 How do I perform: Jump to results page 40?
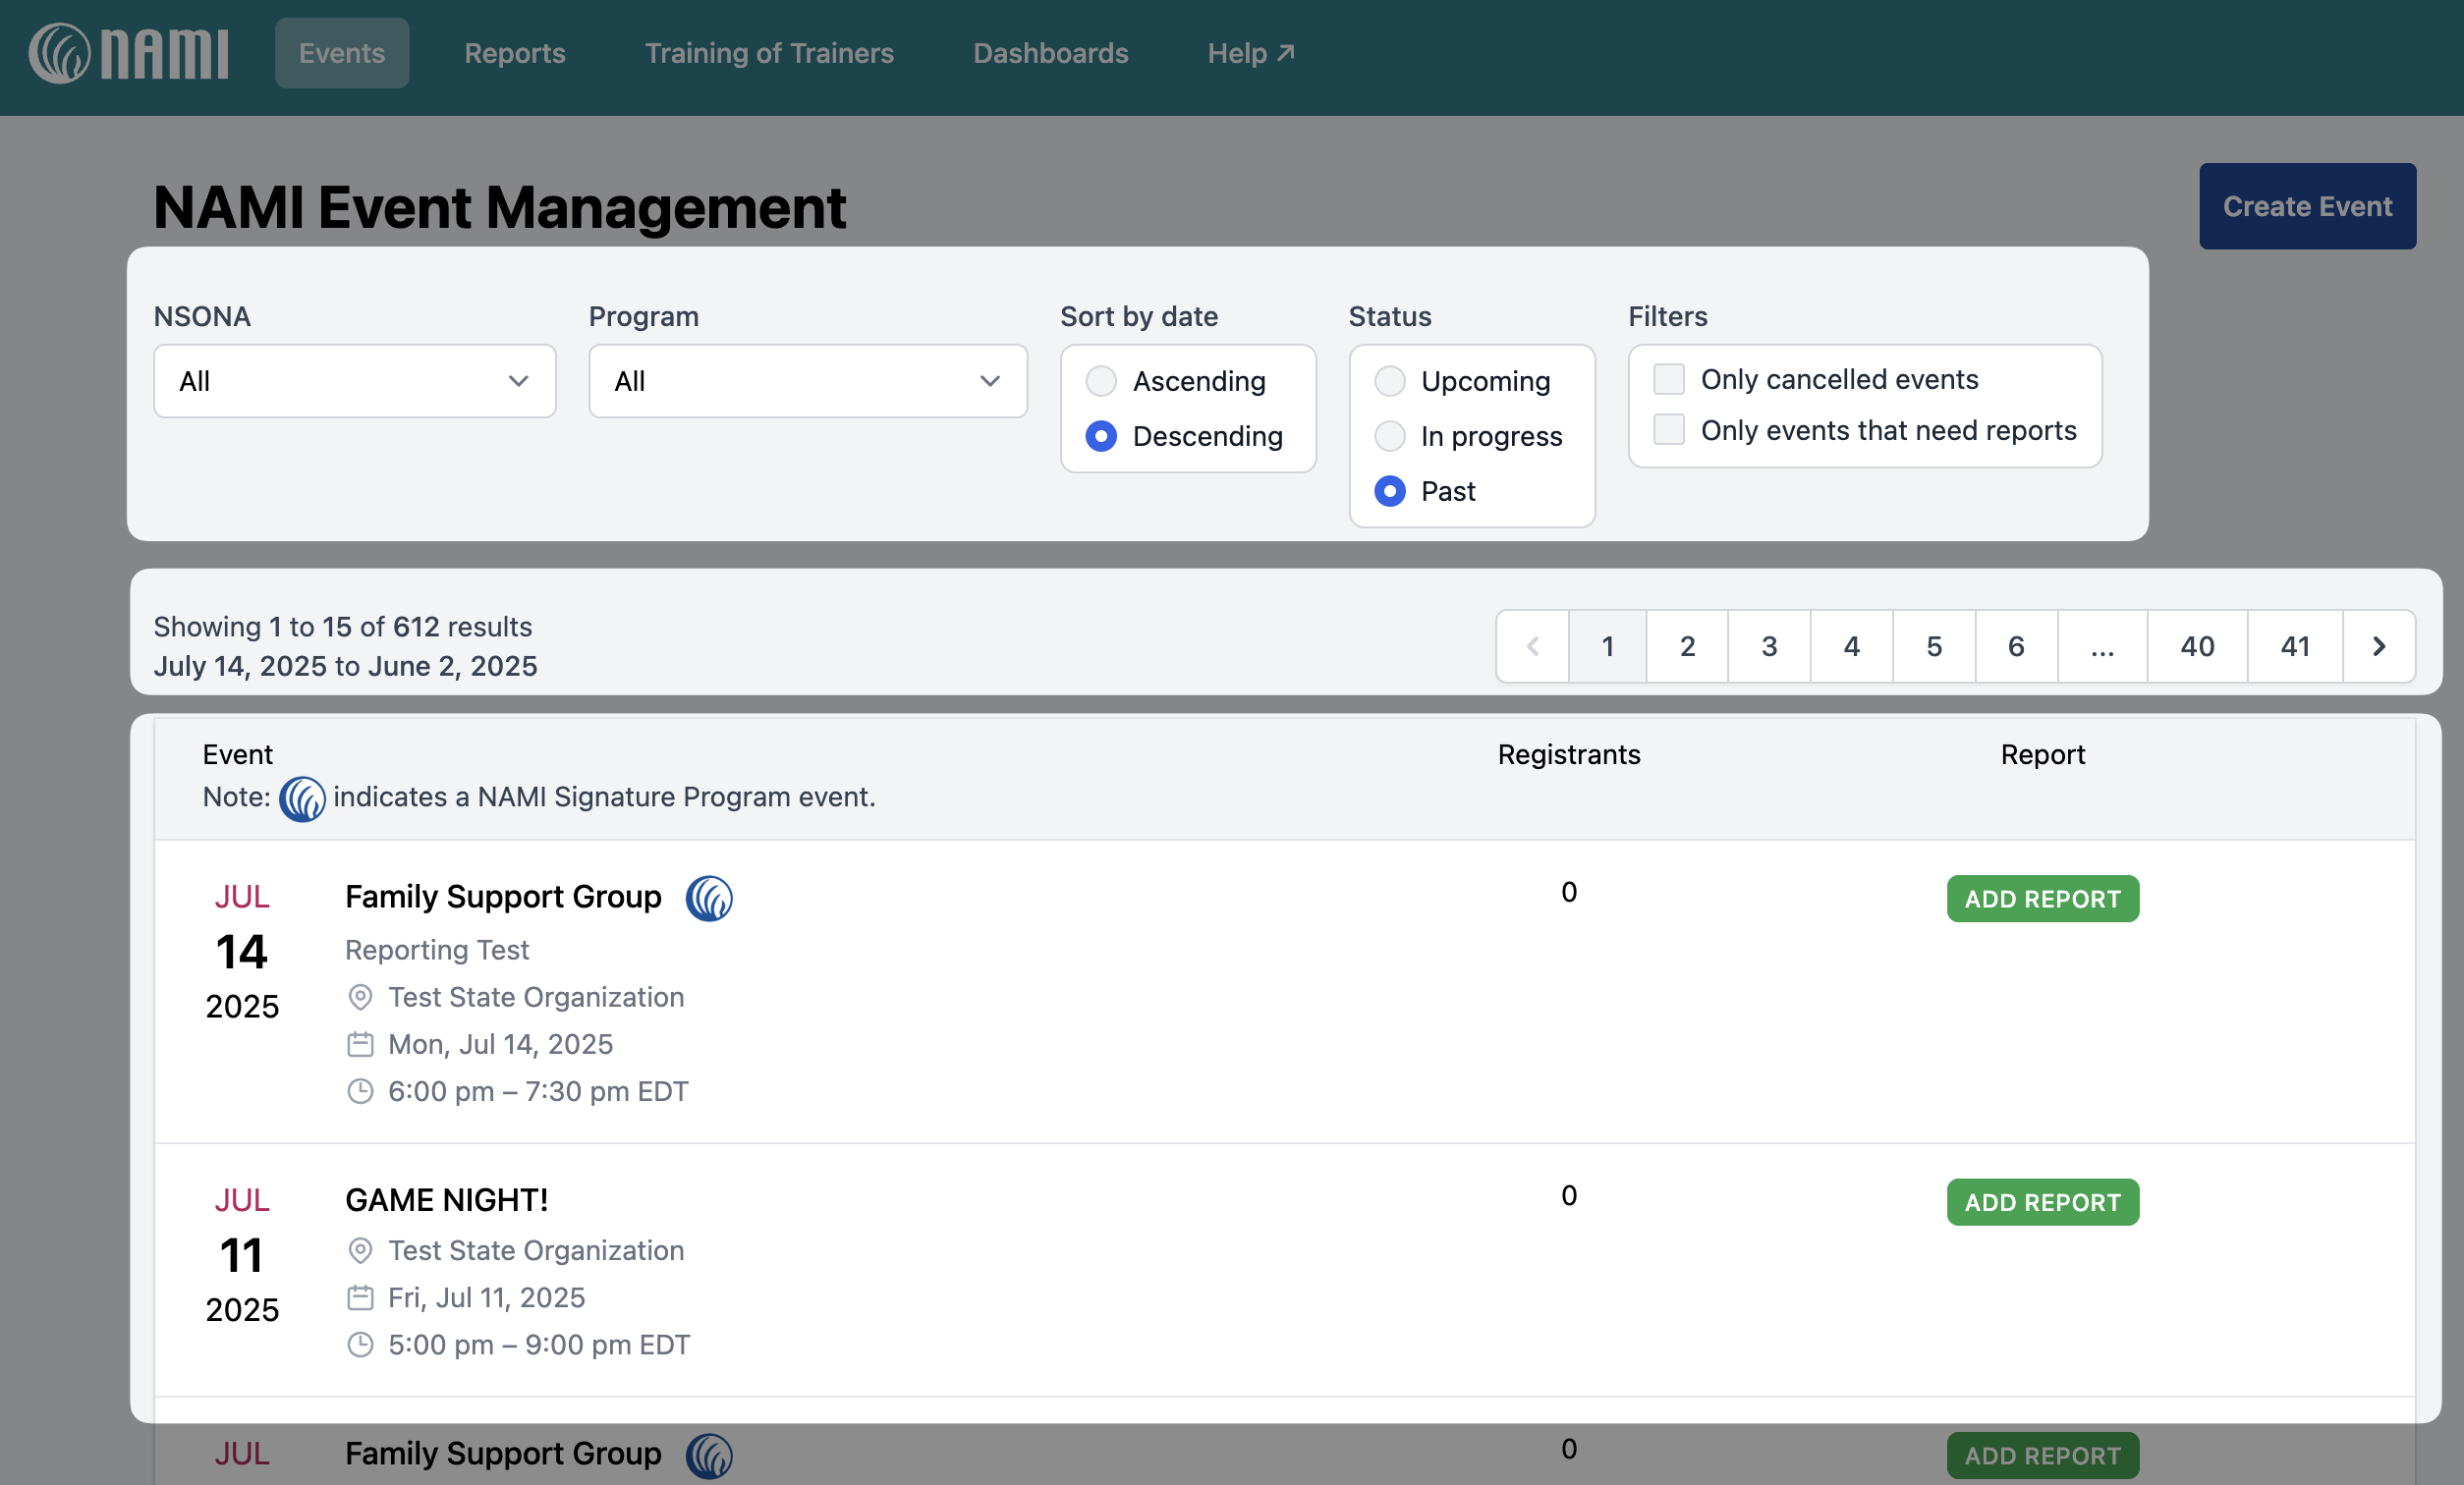2198,646
